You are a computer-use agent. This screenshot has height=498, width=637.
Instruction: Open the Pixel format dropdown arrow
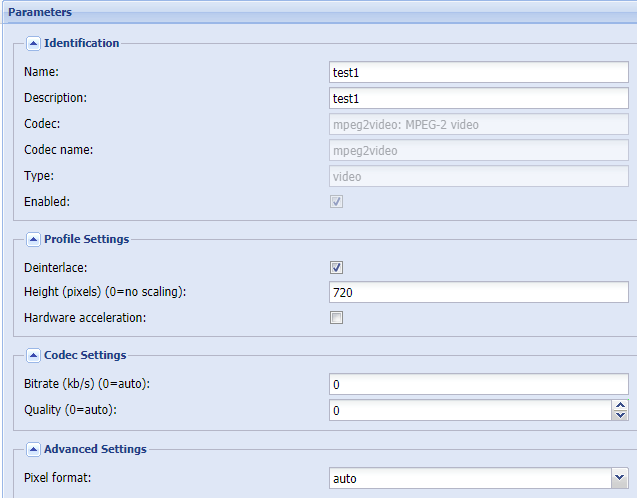click(619, 479)
